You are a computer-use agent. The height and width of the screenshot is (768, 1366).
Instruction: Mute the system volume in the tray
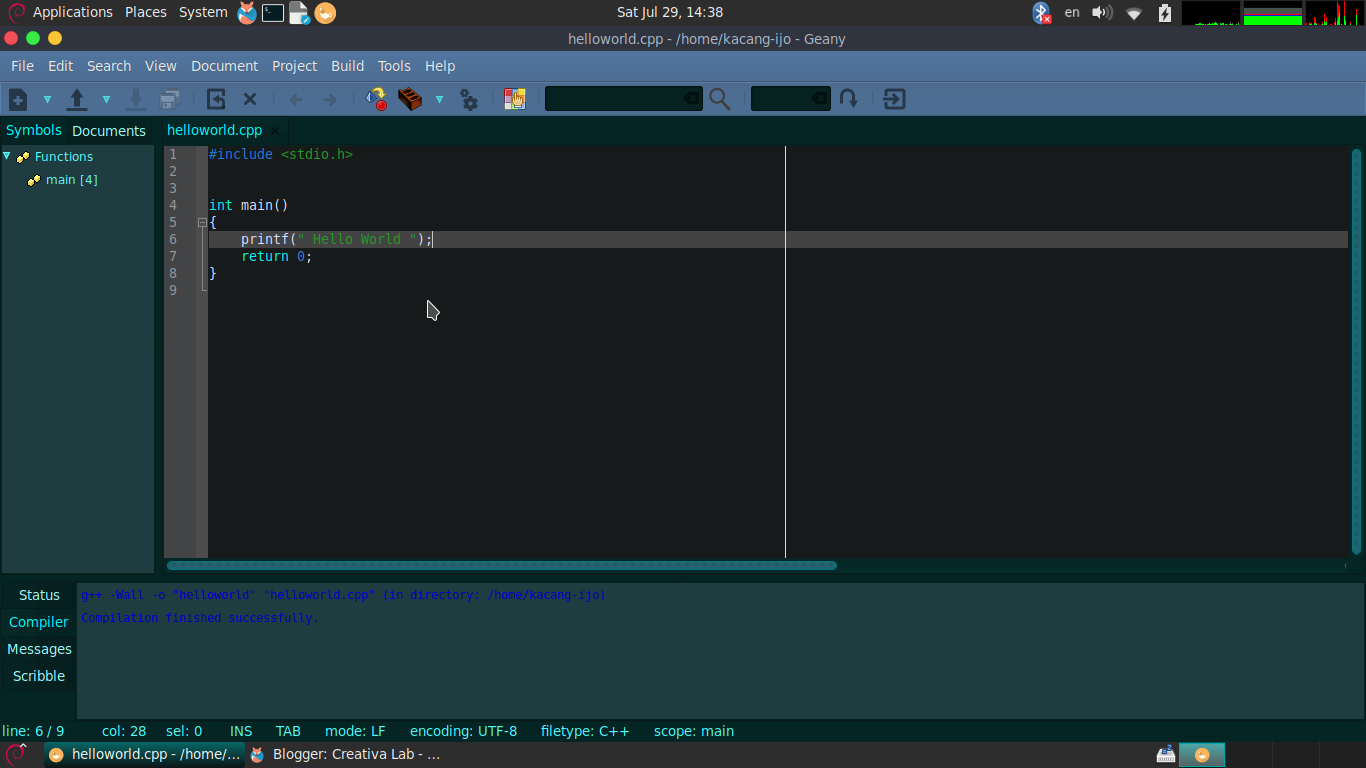[x=1100, y=12]
